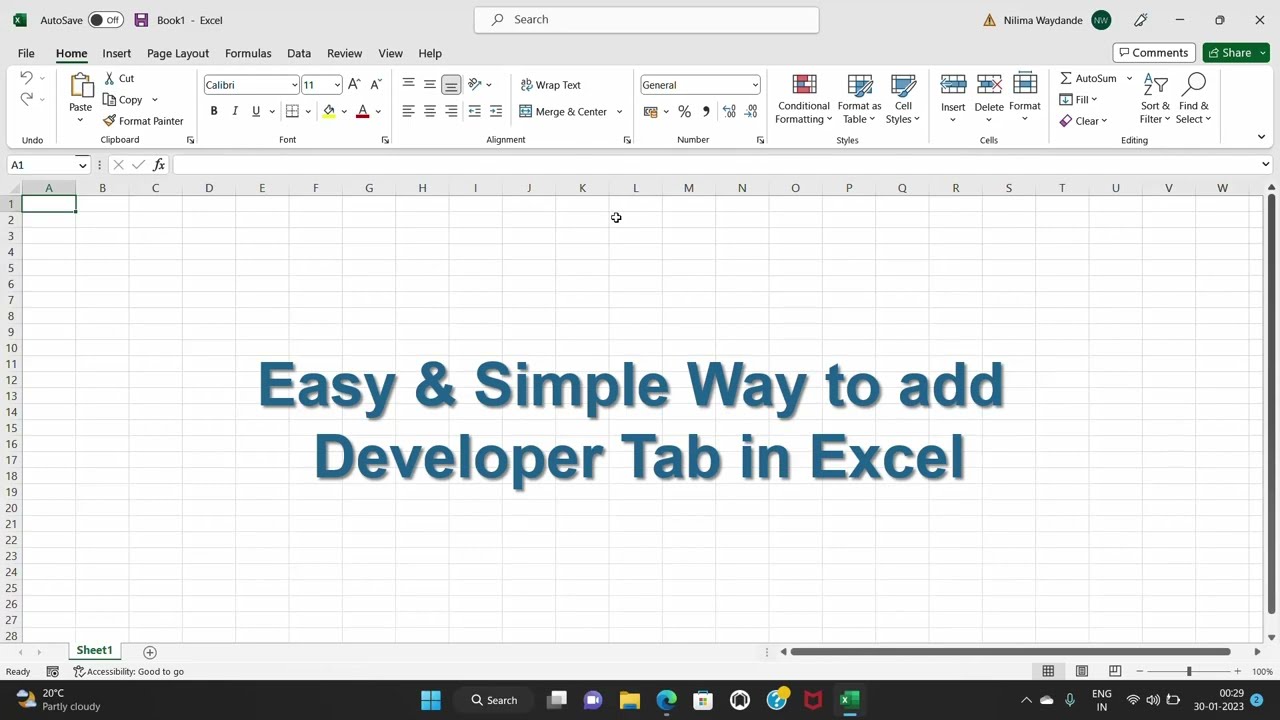Screen dimensions: 1280x720
Task: Activate the Format Painter
Action: coord(143,121)
